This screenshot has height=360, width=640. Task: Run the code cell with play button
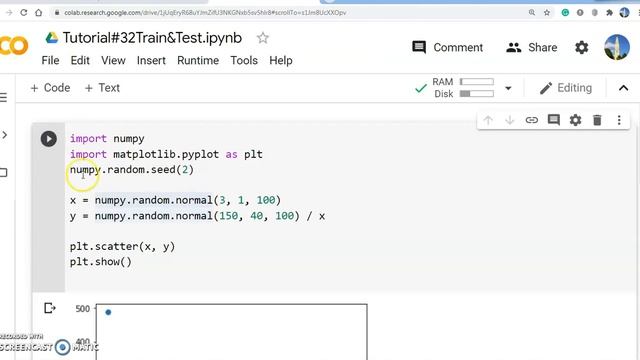point(49,139)
